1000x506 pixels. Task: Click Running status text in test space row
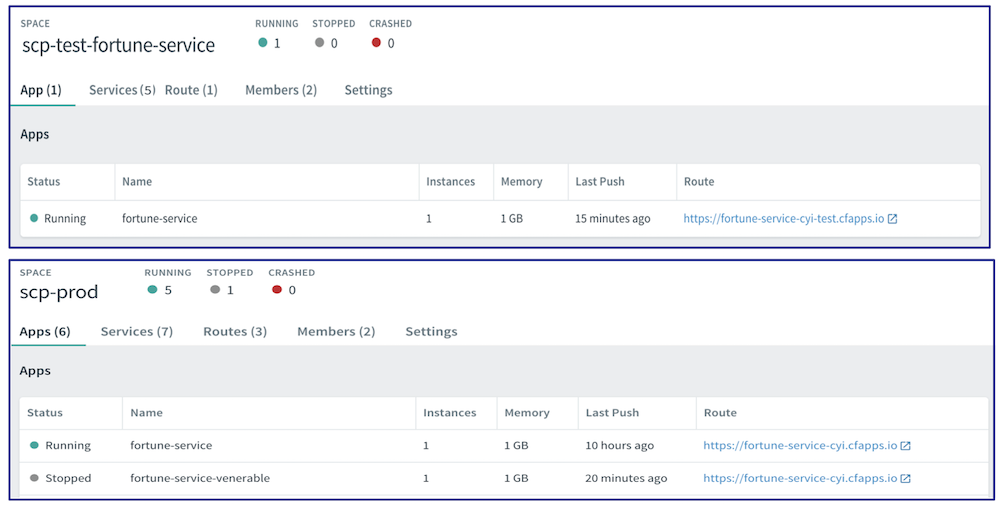coord(65,218)
